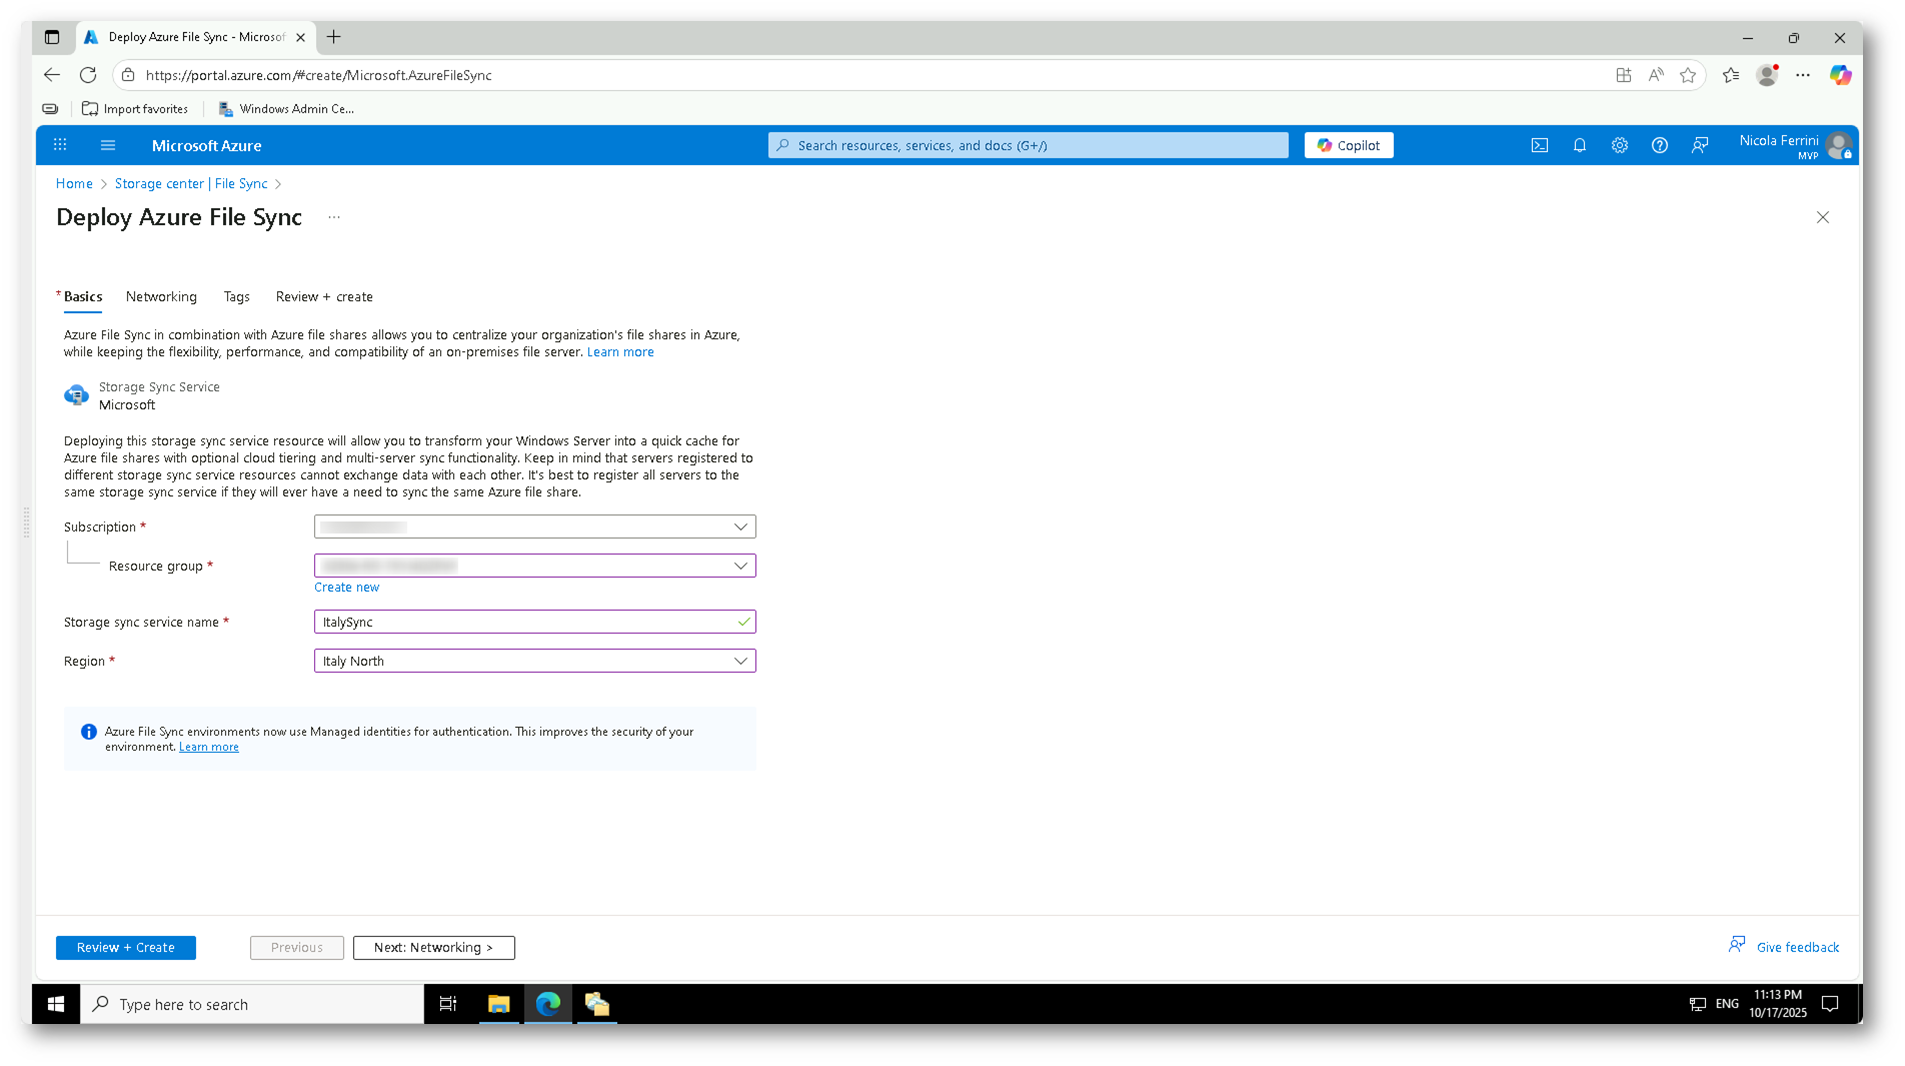
Task: Click the Windows taskbar search box
Action: click(252, 1004)
